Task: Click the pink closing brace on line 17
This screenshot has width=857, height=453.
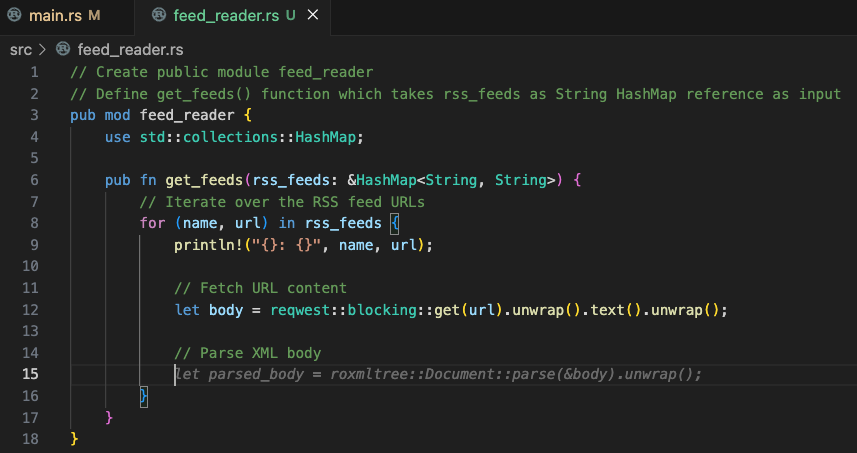Action: (x=109, y=417)
